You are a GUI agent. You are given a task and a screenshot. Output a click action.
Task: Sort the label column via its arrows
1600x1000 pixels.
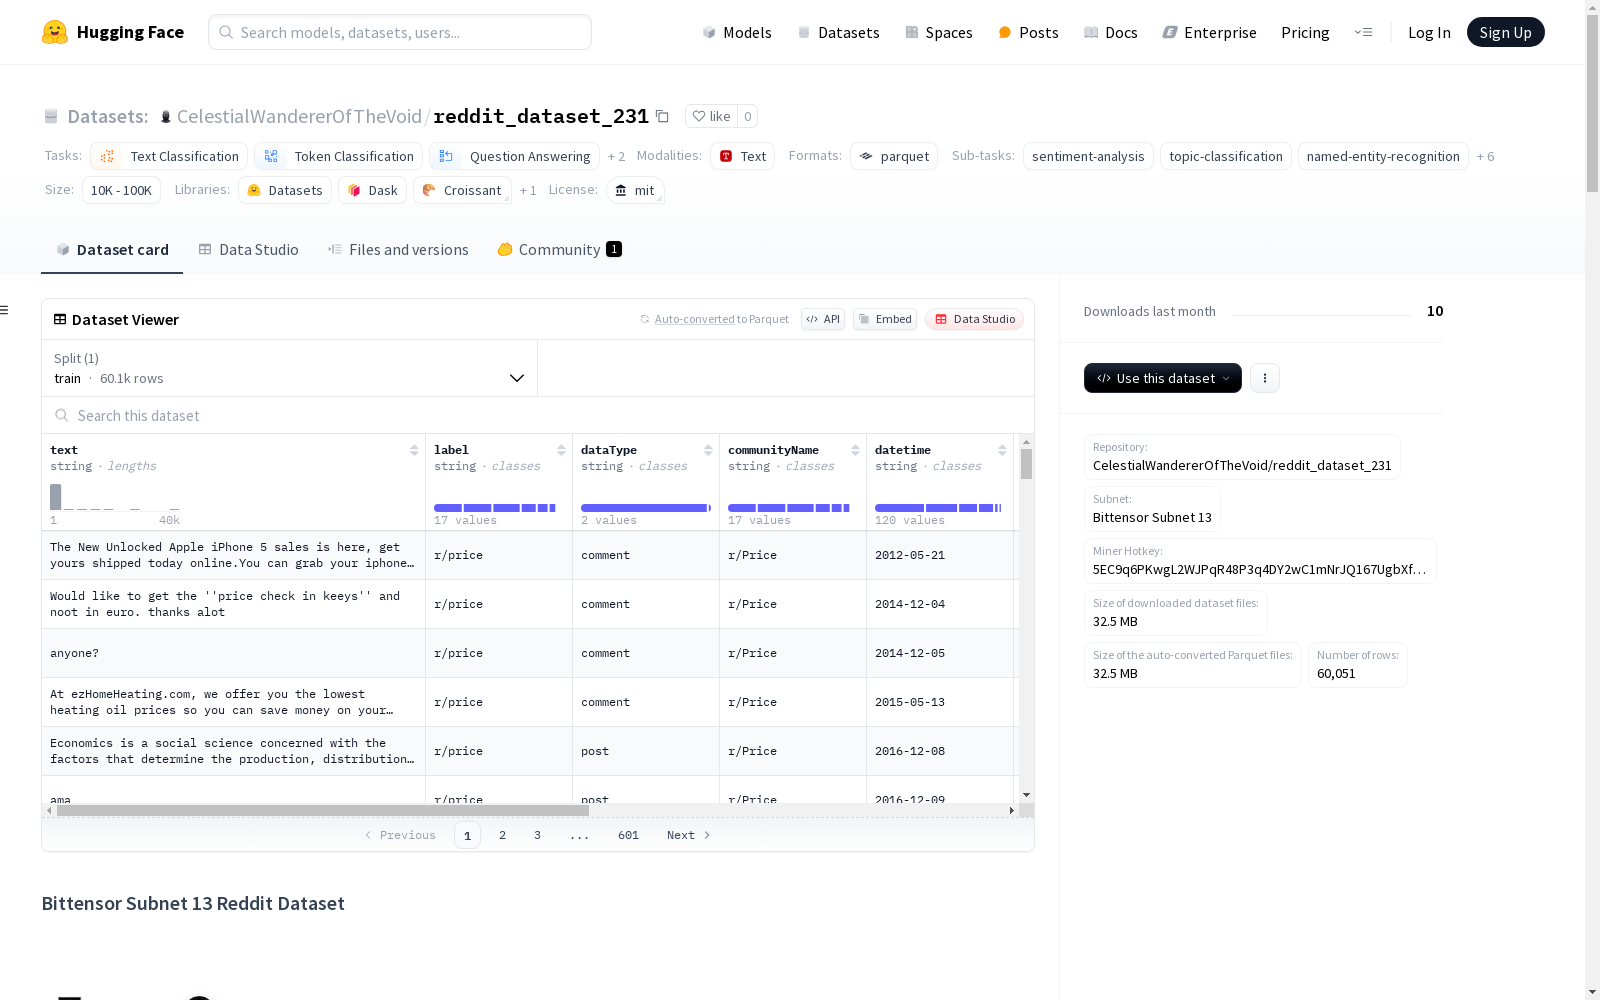coord(561,450)
